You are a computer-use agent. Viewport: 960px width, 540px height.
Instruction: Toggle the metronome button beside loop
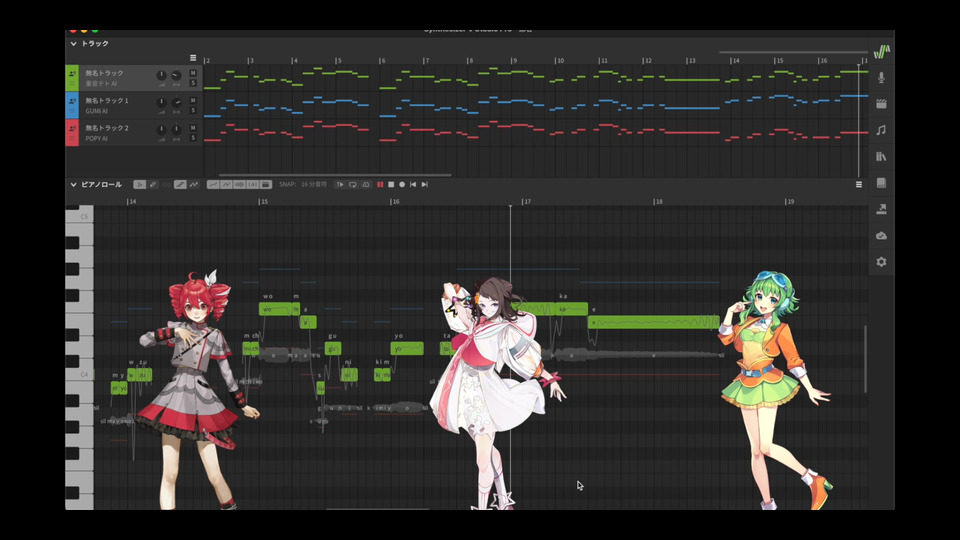pos(366,184)
